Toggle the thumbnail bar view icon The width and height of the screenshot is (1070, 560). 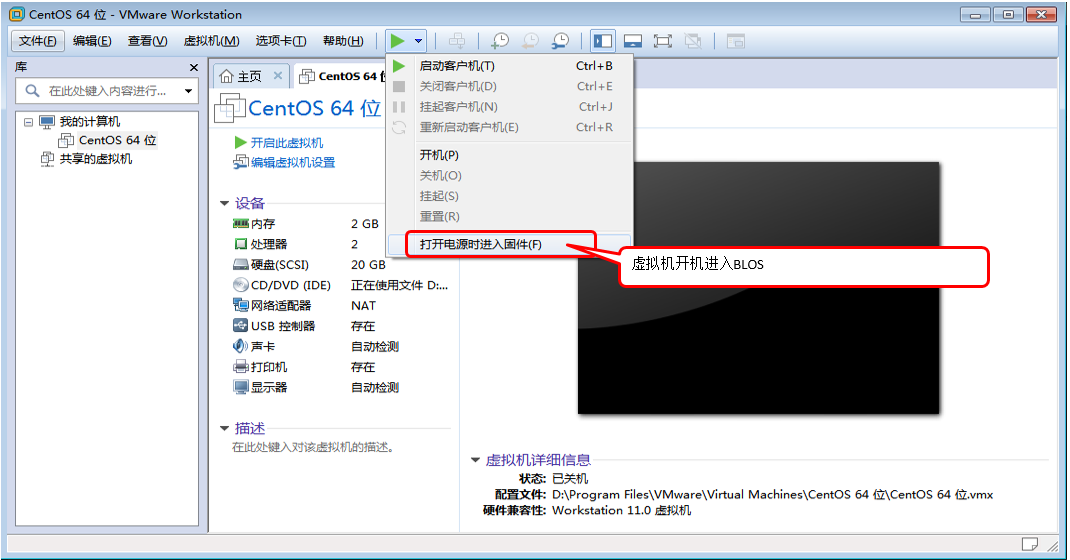pos(633,41)
